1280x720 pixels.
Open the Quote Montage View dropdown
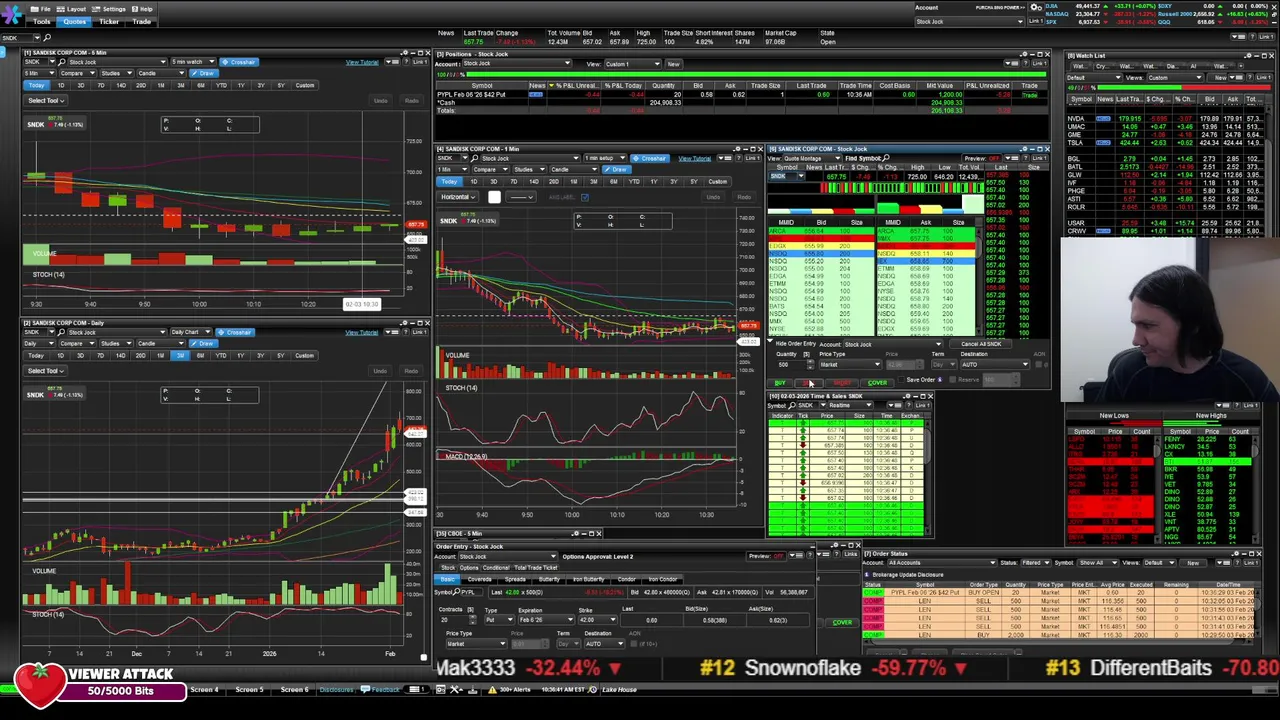coord(810,158)
